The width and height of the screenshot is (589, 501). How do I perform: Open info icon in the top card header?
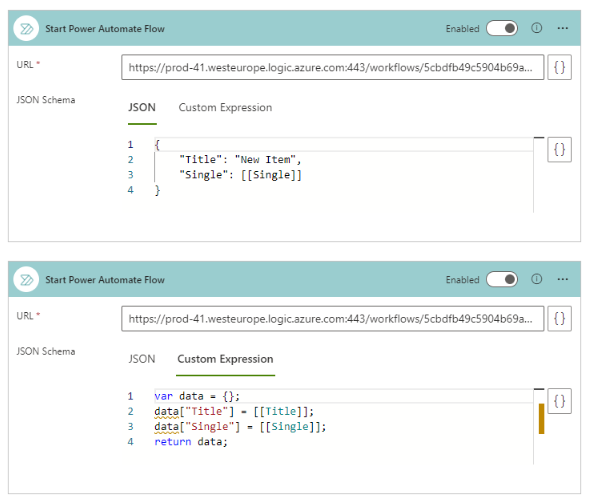536,28
